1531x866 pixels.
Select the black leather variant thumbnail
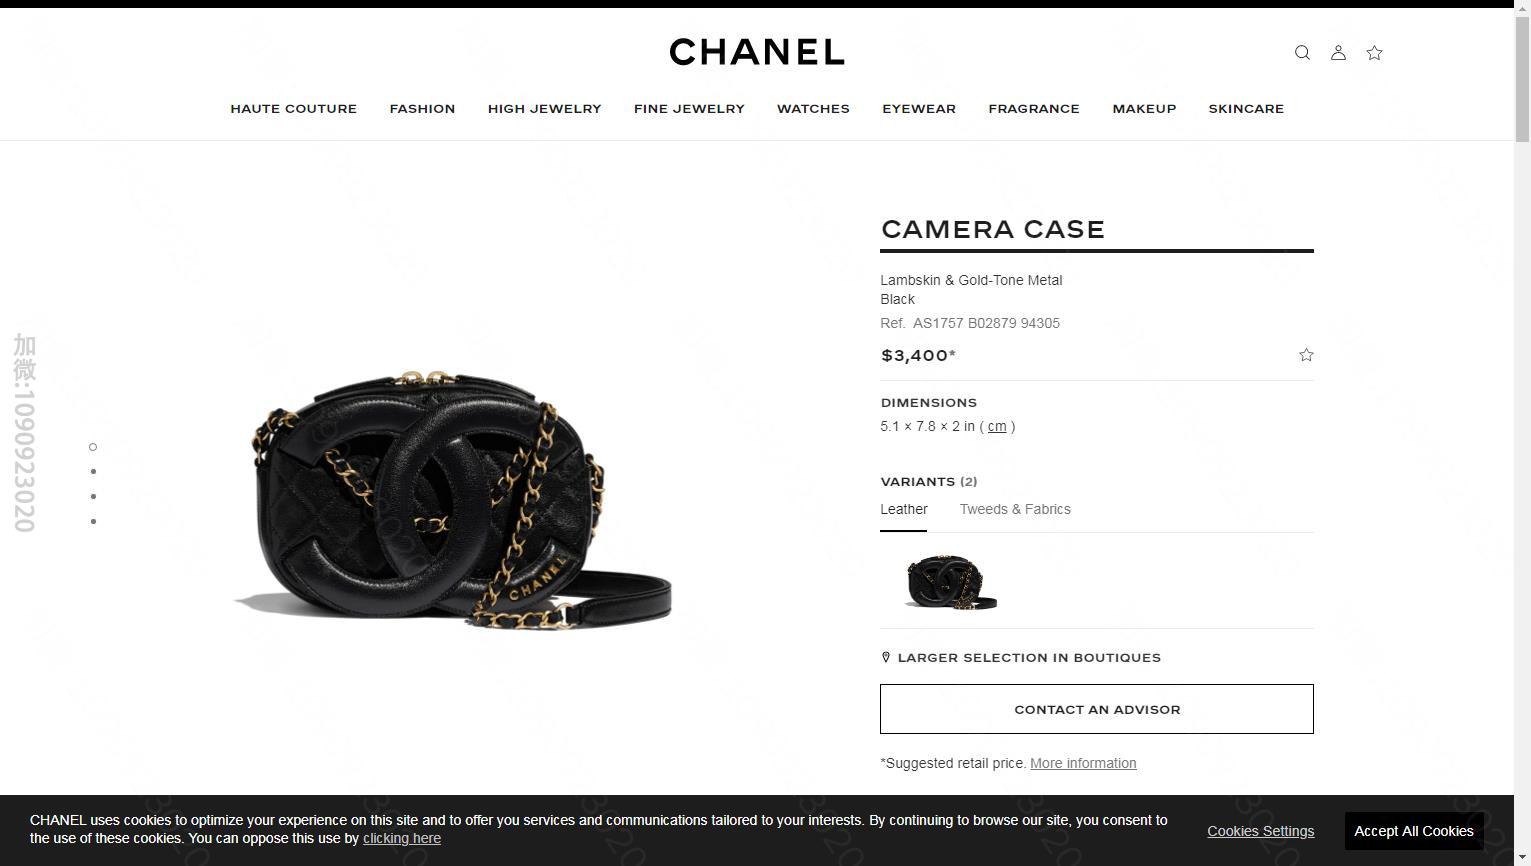coord(951,581)
